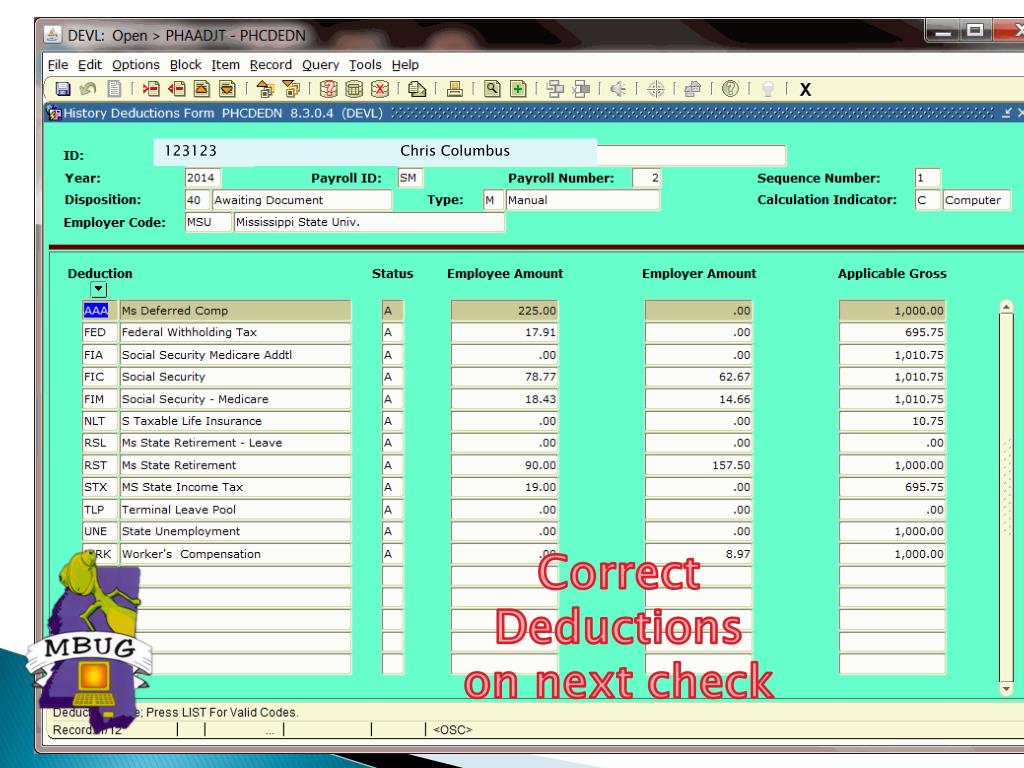This screenshot has height=768, width=1024.
Task: Click FIM employer amount 14.66
Action: pyautogui.click(x=698, y=399)
